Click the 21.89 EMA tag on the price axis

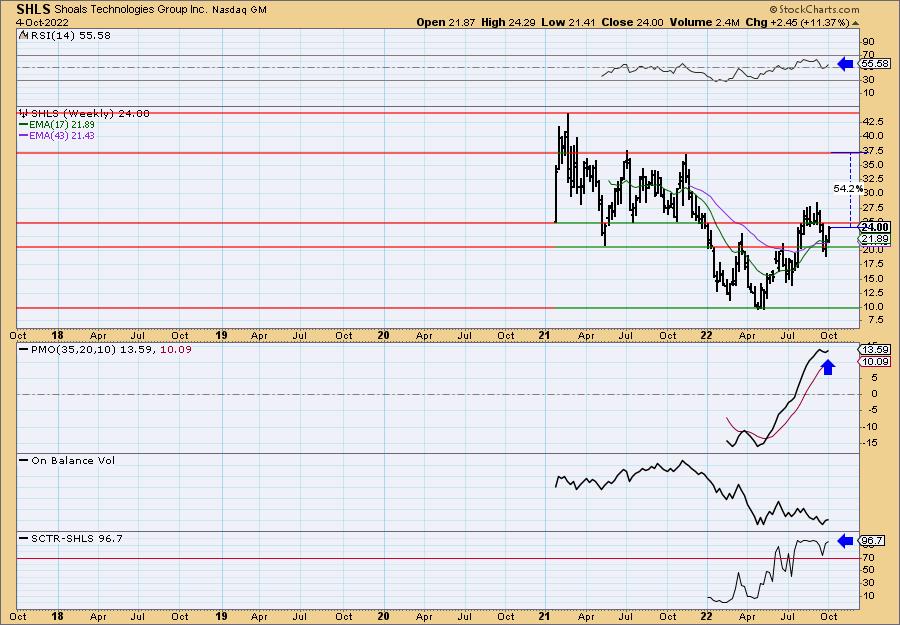point(876,239)
